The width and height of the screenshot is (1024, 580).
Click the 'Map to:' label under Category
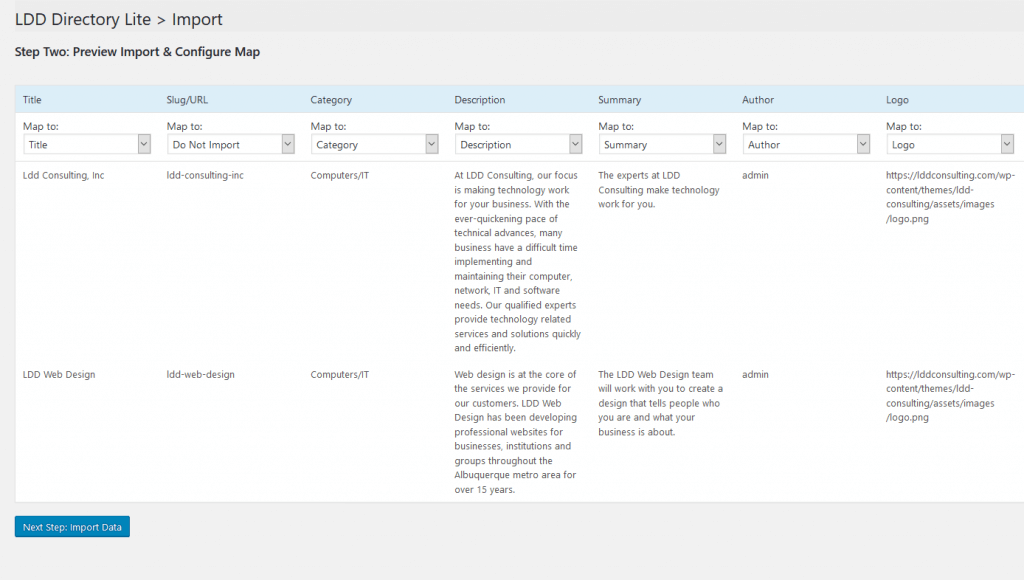(328, 126)
